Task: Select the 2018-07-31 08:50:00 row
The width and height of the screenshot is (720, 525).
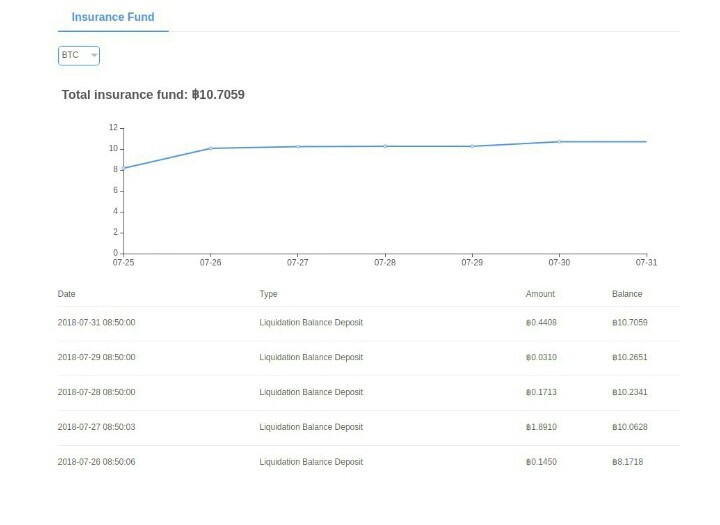Action: (x=369, y=323)
